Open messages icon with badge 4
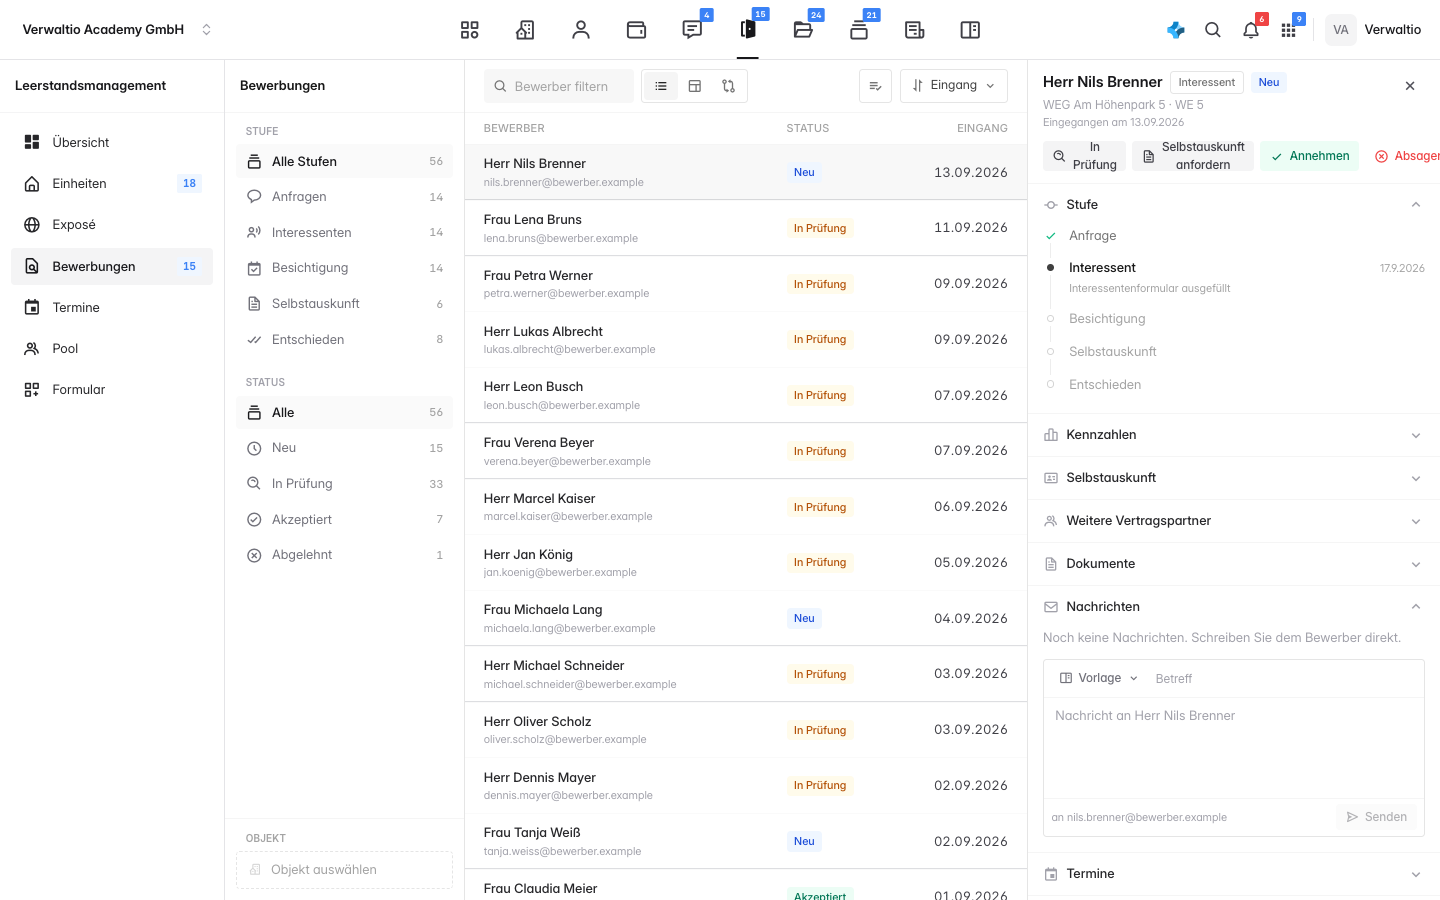The width and height of the screenshot is (1440, 900). pyautogui.click(x=692, y=30)
